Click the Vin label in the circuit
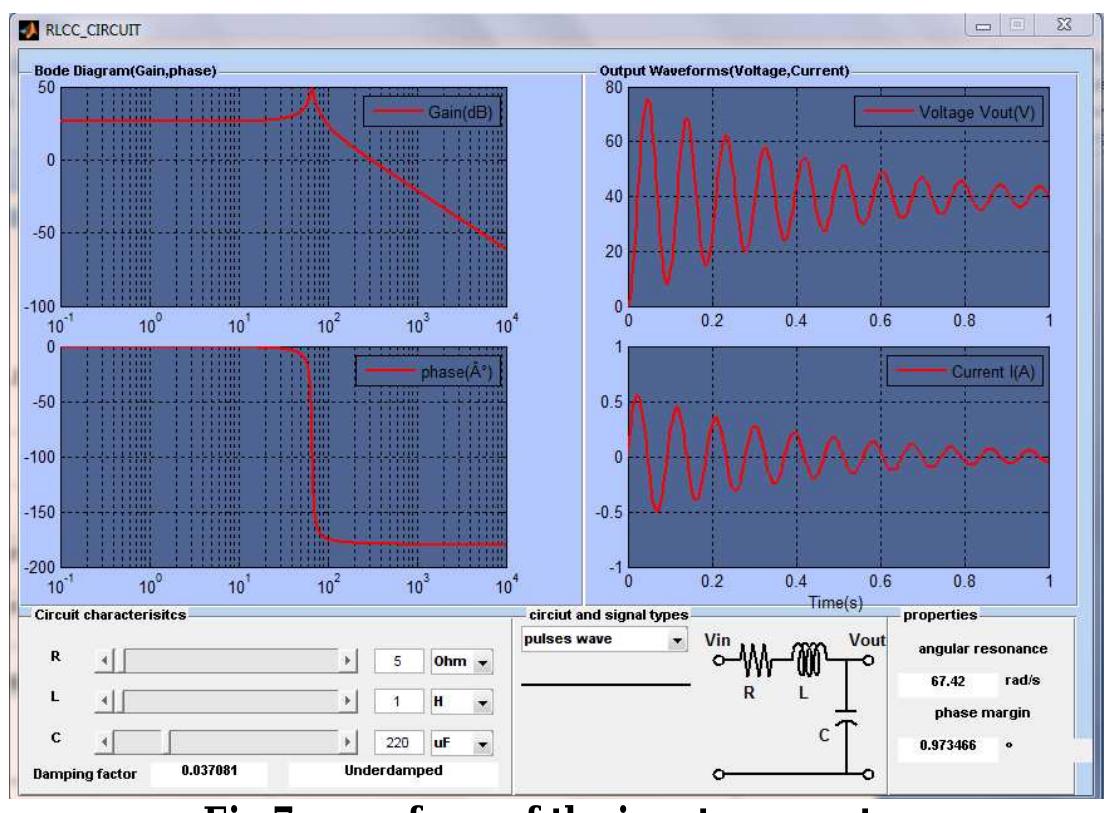1109x813 pixels. [x=717, y=640]
